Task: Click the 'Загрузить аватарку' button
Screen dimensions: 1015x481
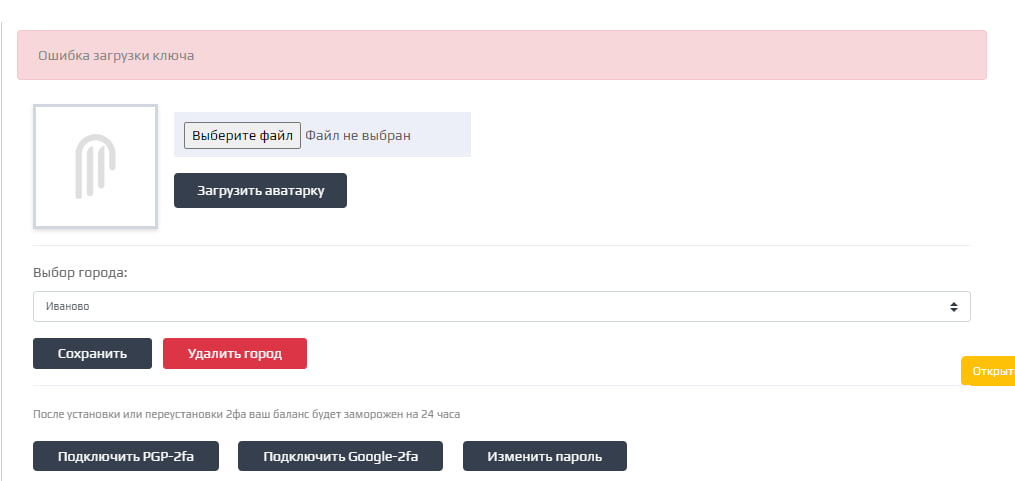Action: (x=260, y=190)
